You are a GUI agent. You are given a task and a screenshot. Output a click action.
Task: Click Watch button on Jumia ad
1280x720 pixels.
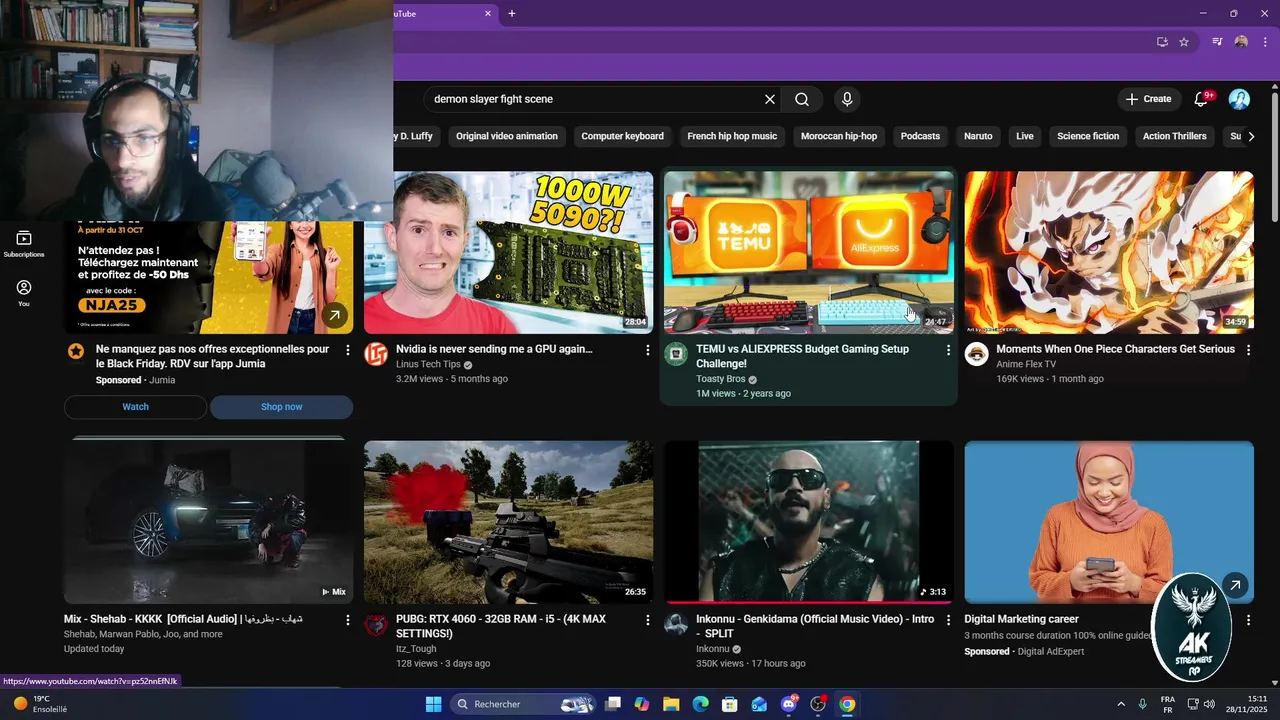(135, 407)
